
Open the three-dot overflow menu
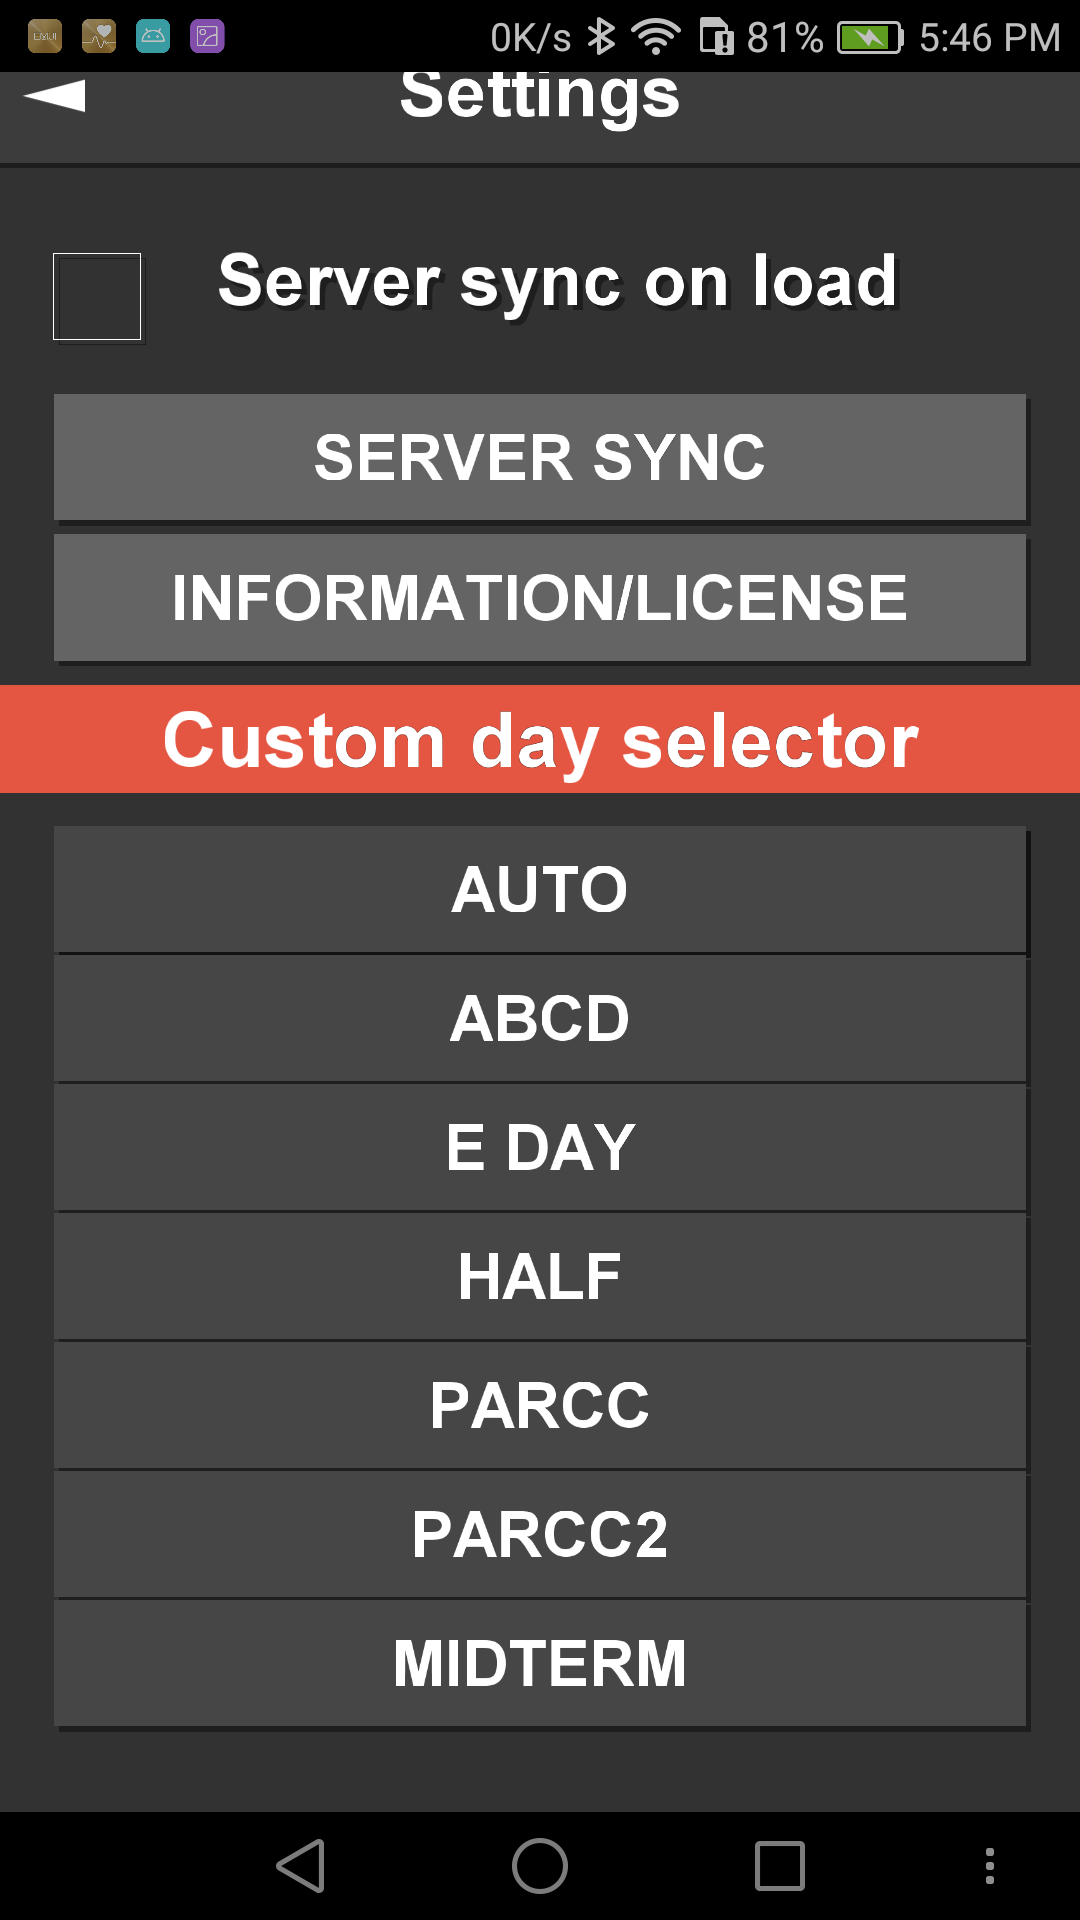(x=990, y=1866)
